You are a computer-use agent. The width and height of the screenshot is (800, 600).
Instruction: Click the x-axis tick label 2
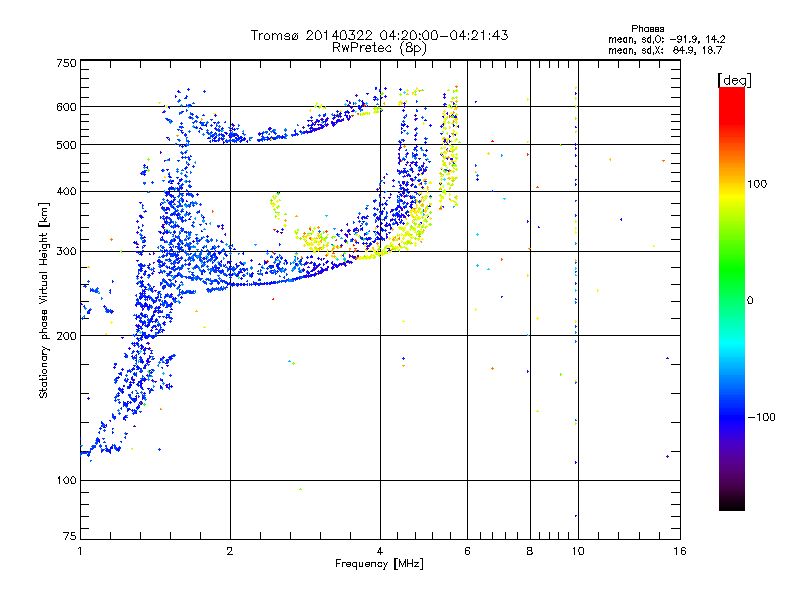230,551
